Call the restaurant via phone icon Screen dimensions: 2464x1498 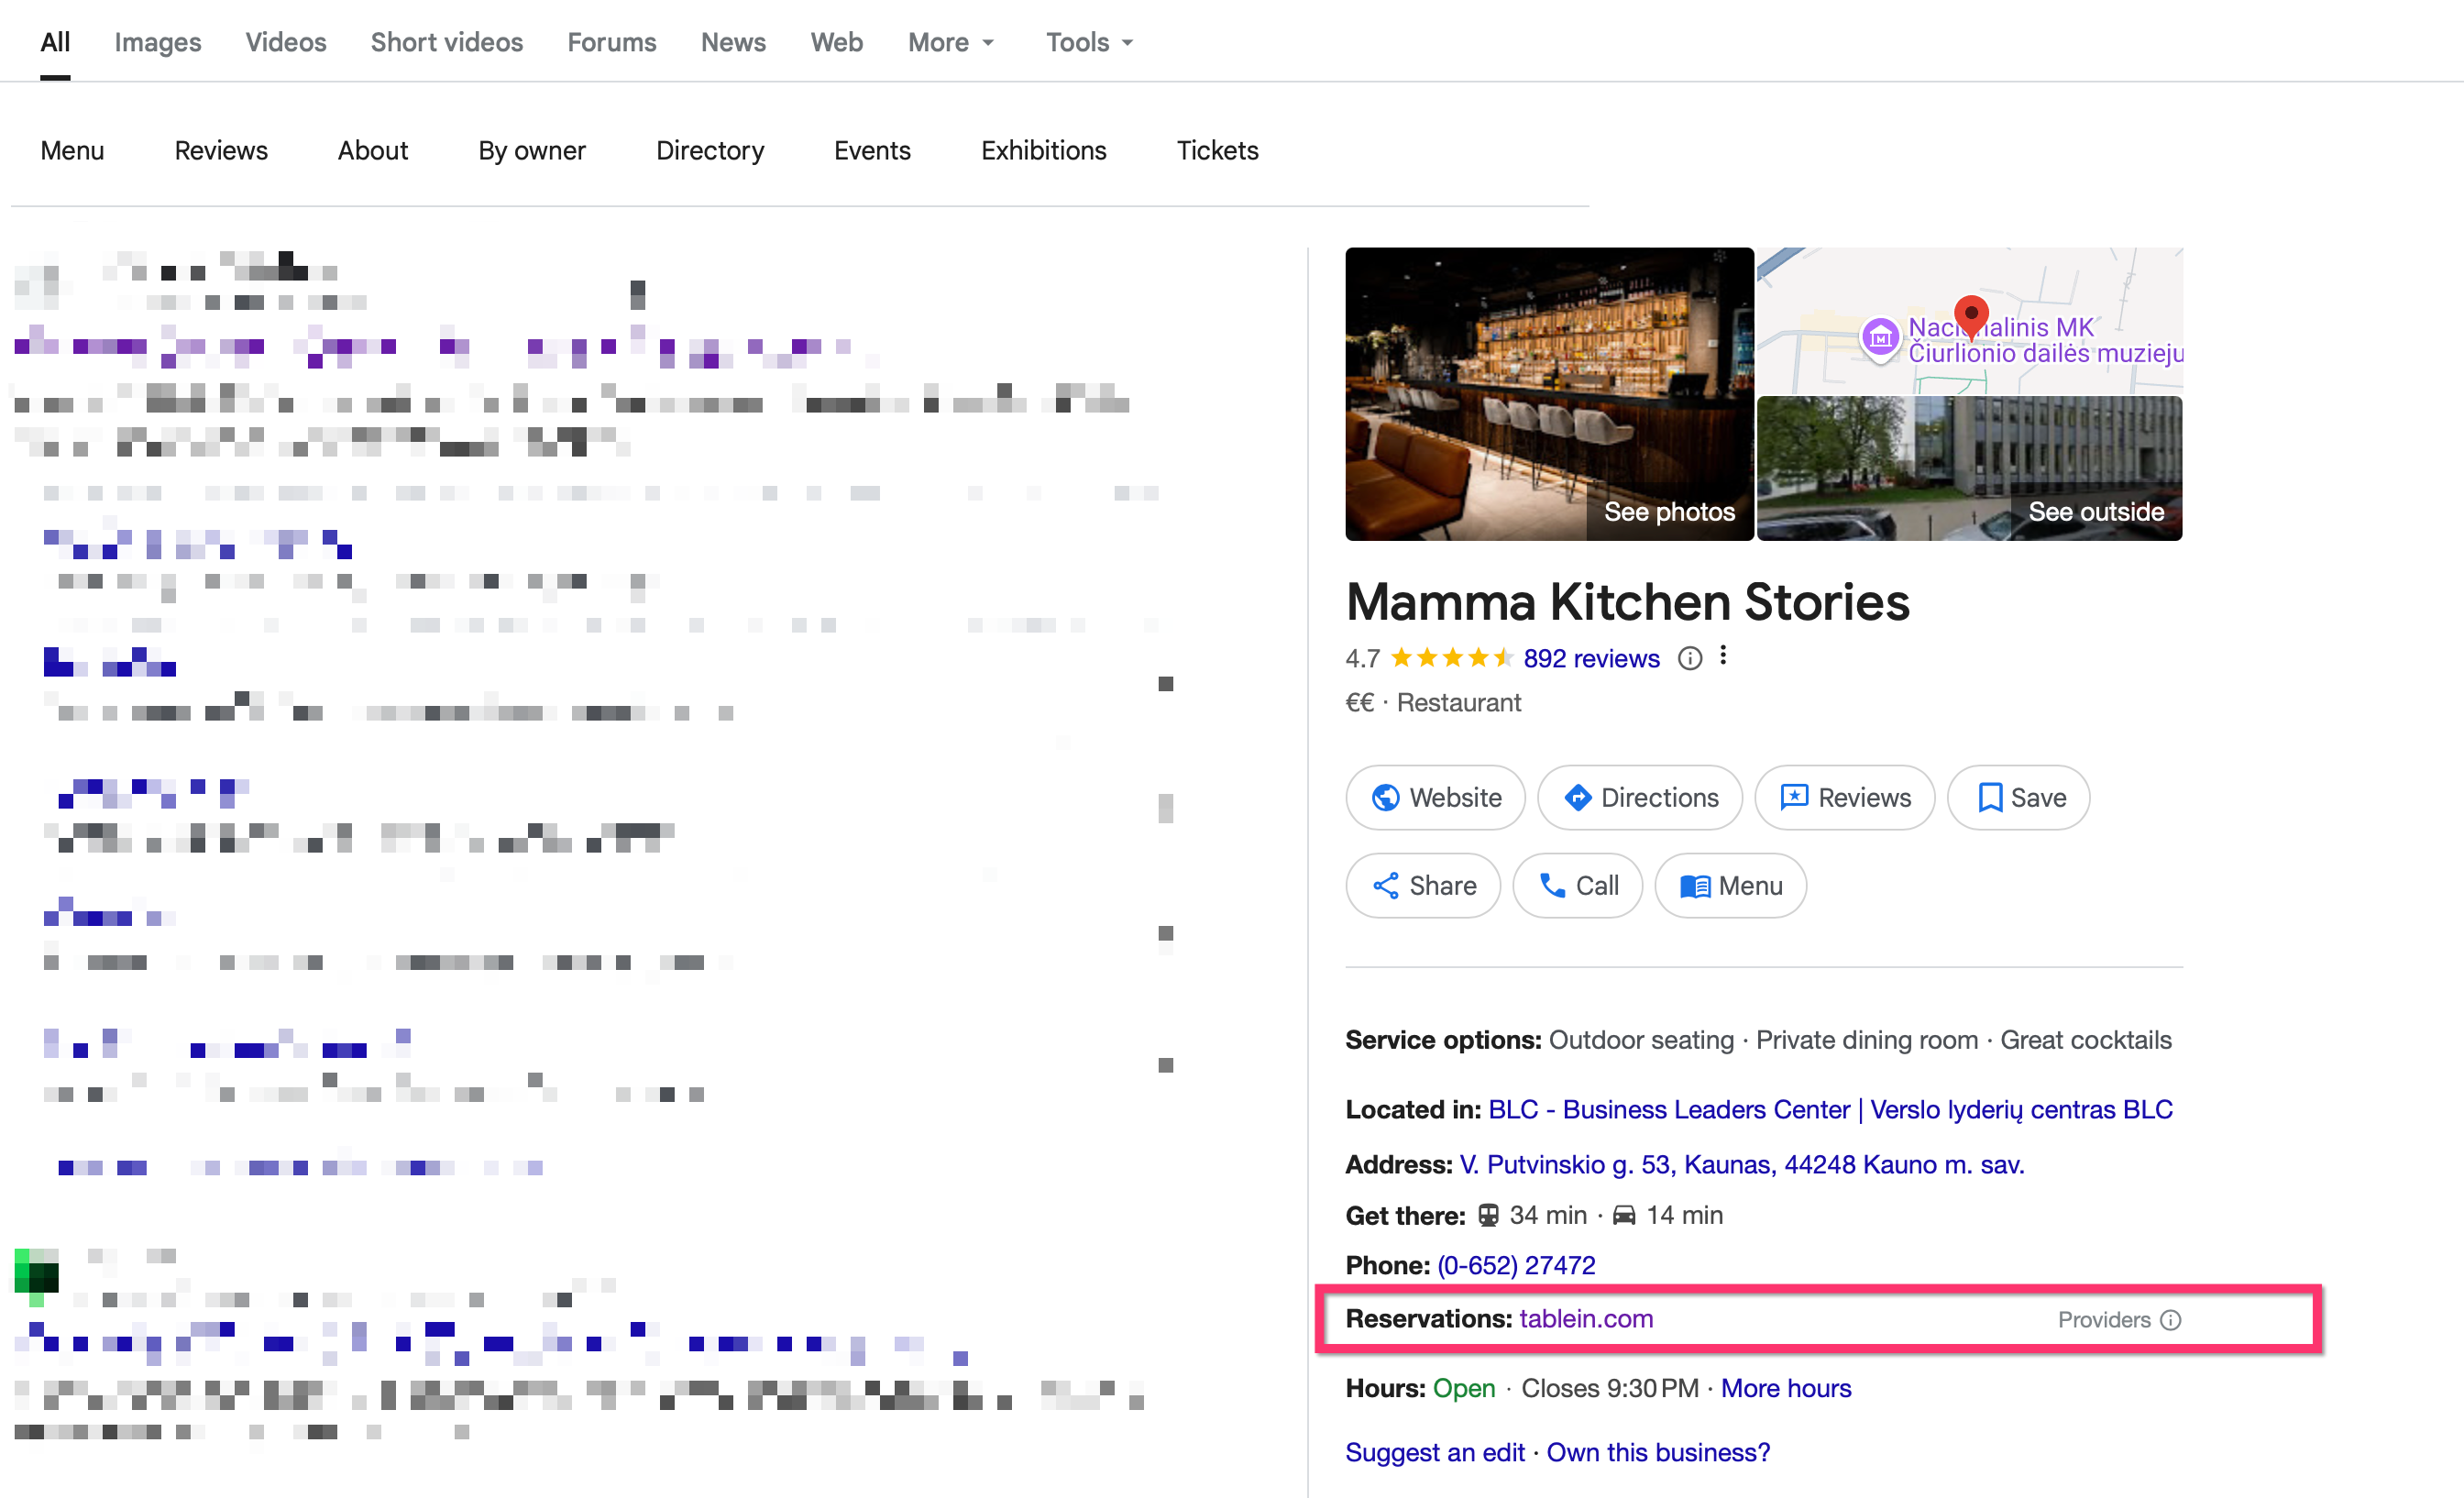tap(1577, 885)
